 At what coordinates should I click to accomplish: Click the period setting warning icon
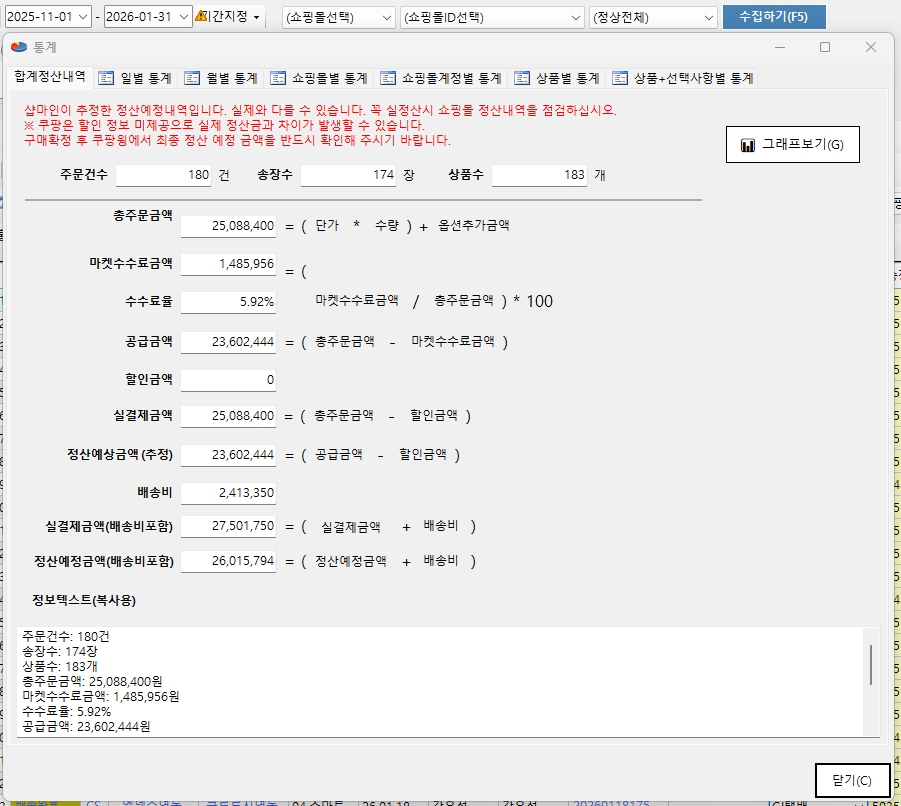point(203,17)
